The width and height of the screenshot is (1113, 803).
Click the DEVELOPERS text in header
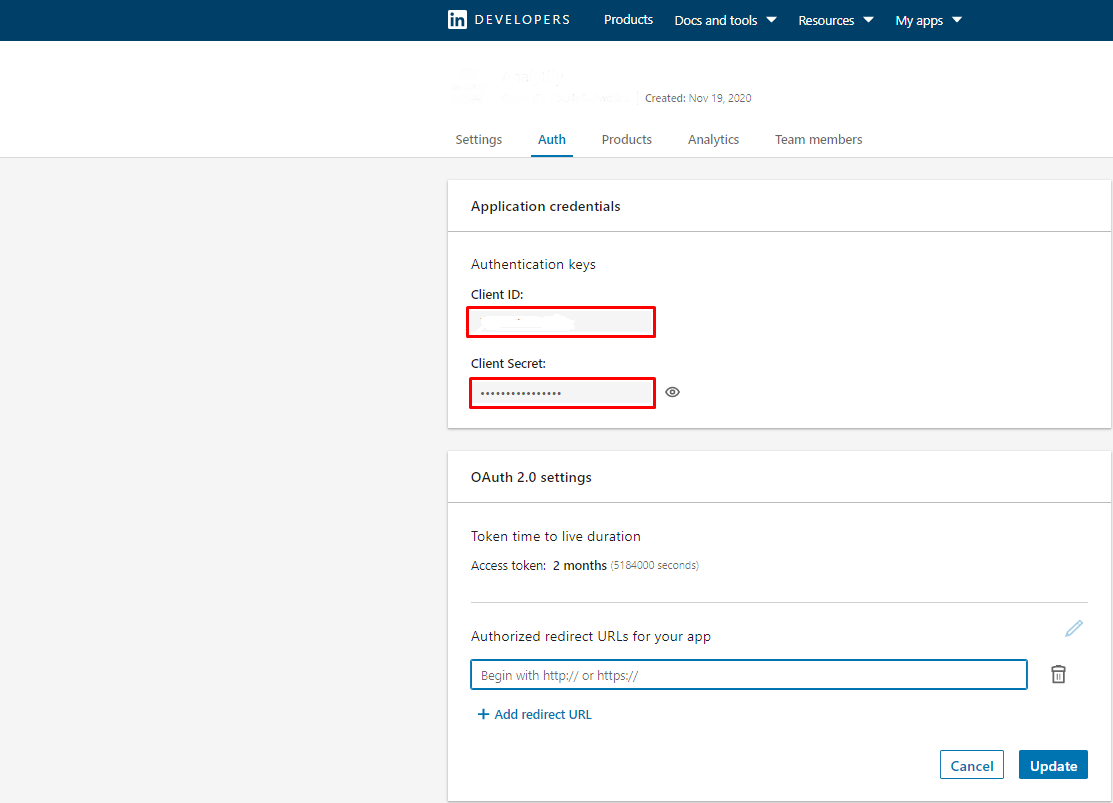click(x=522, y=20)
